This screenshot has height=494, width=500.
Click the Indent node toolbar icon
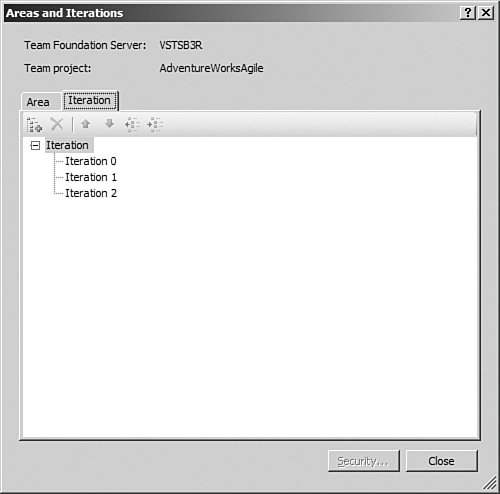click(155, 124)
